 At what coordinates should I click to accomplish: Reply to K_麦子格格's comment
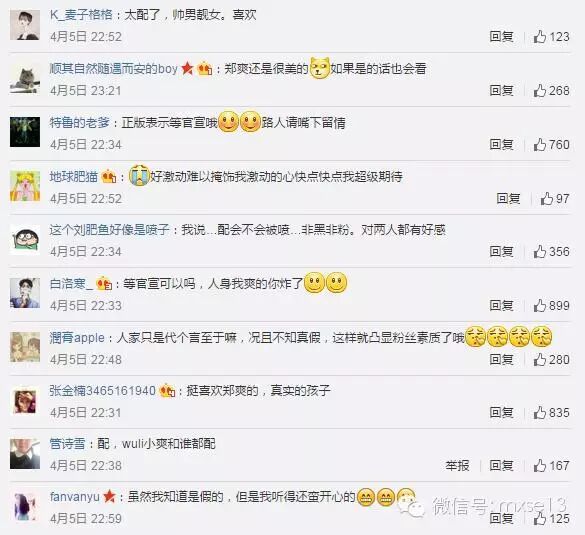[x=501, y=37]
